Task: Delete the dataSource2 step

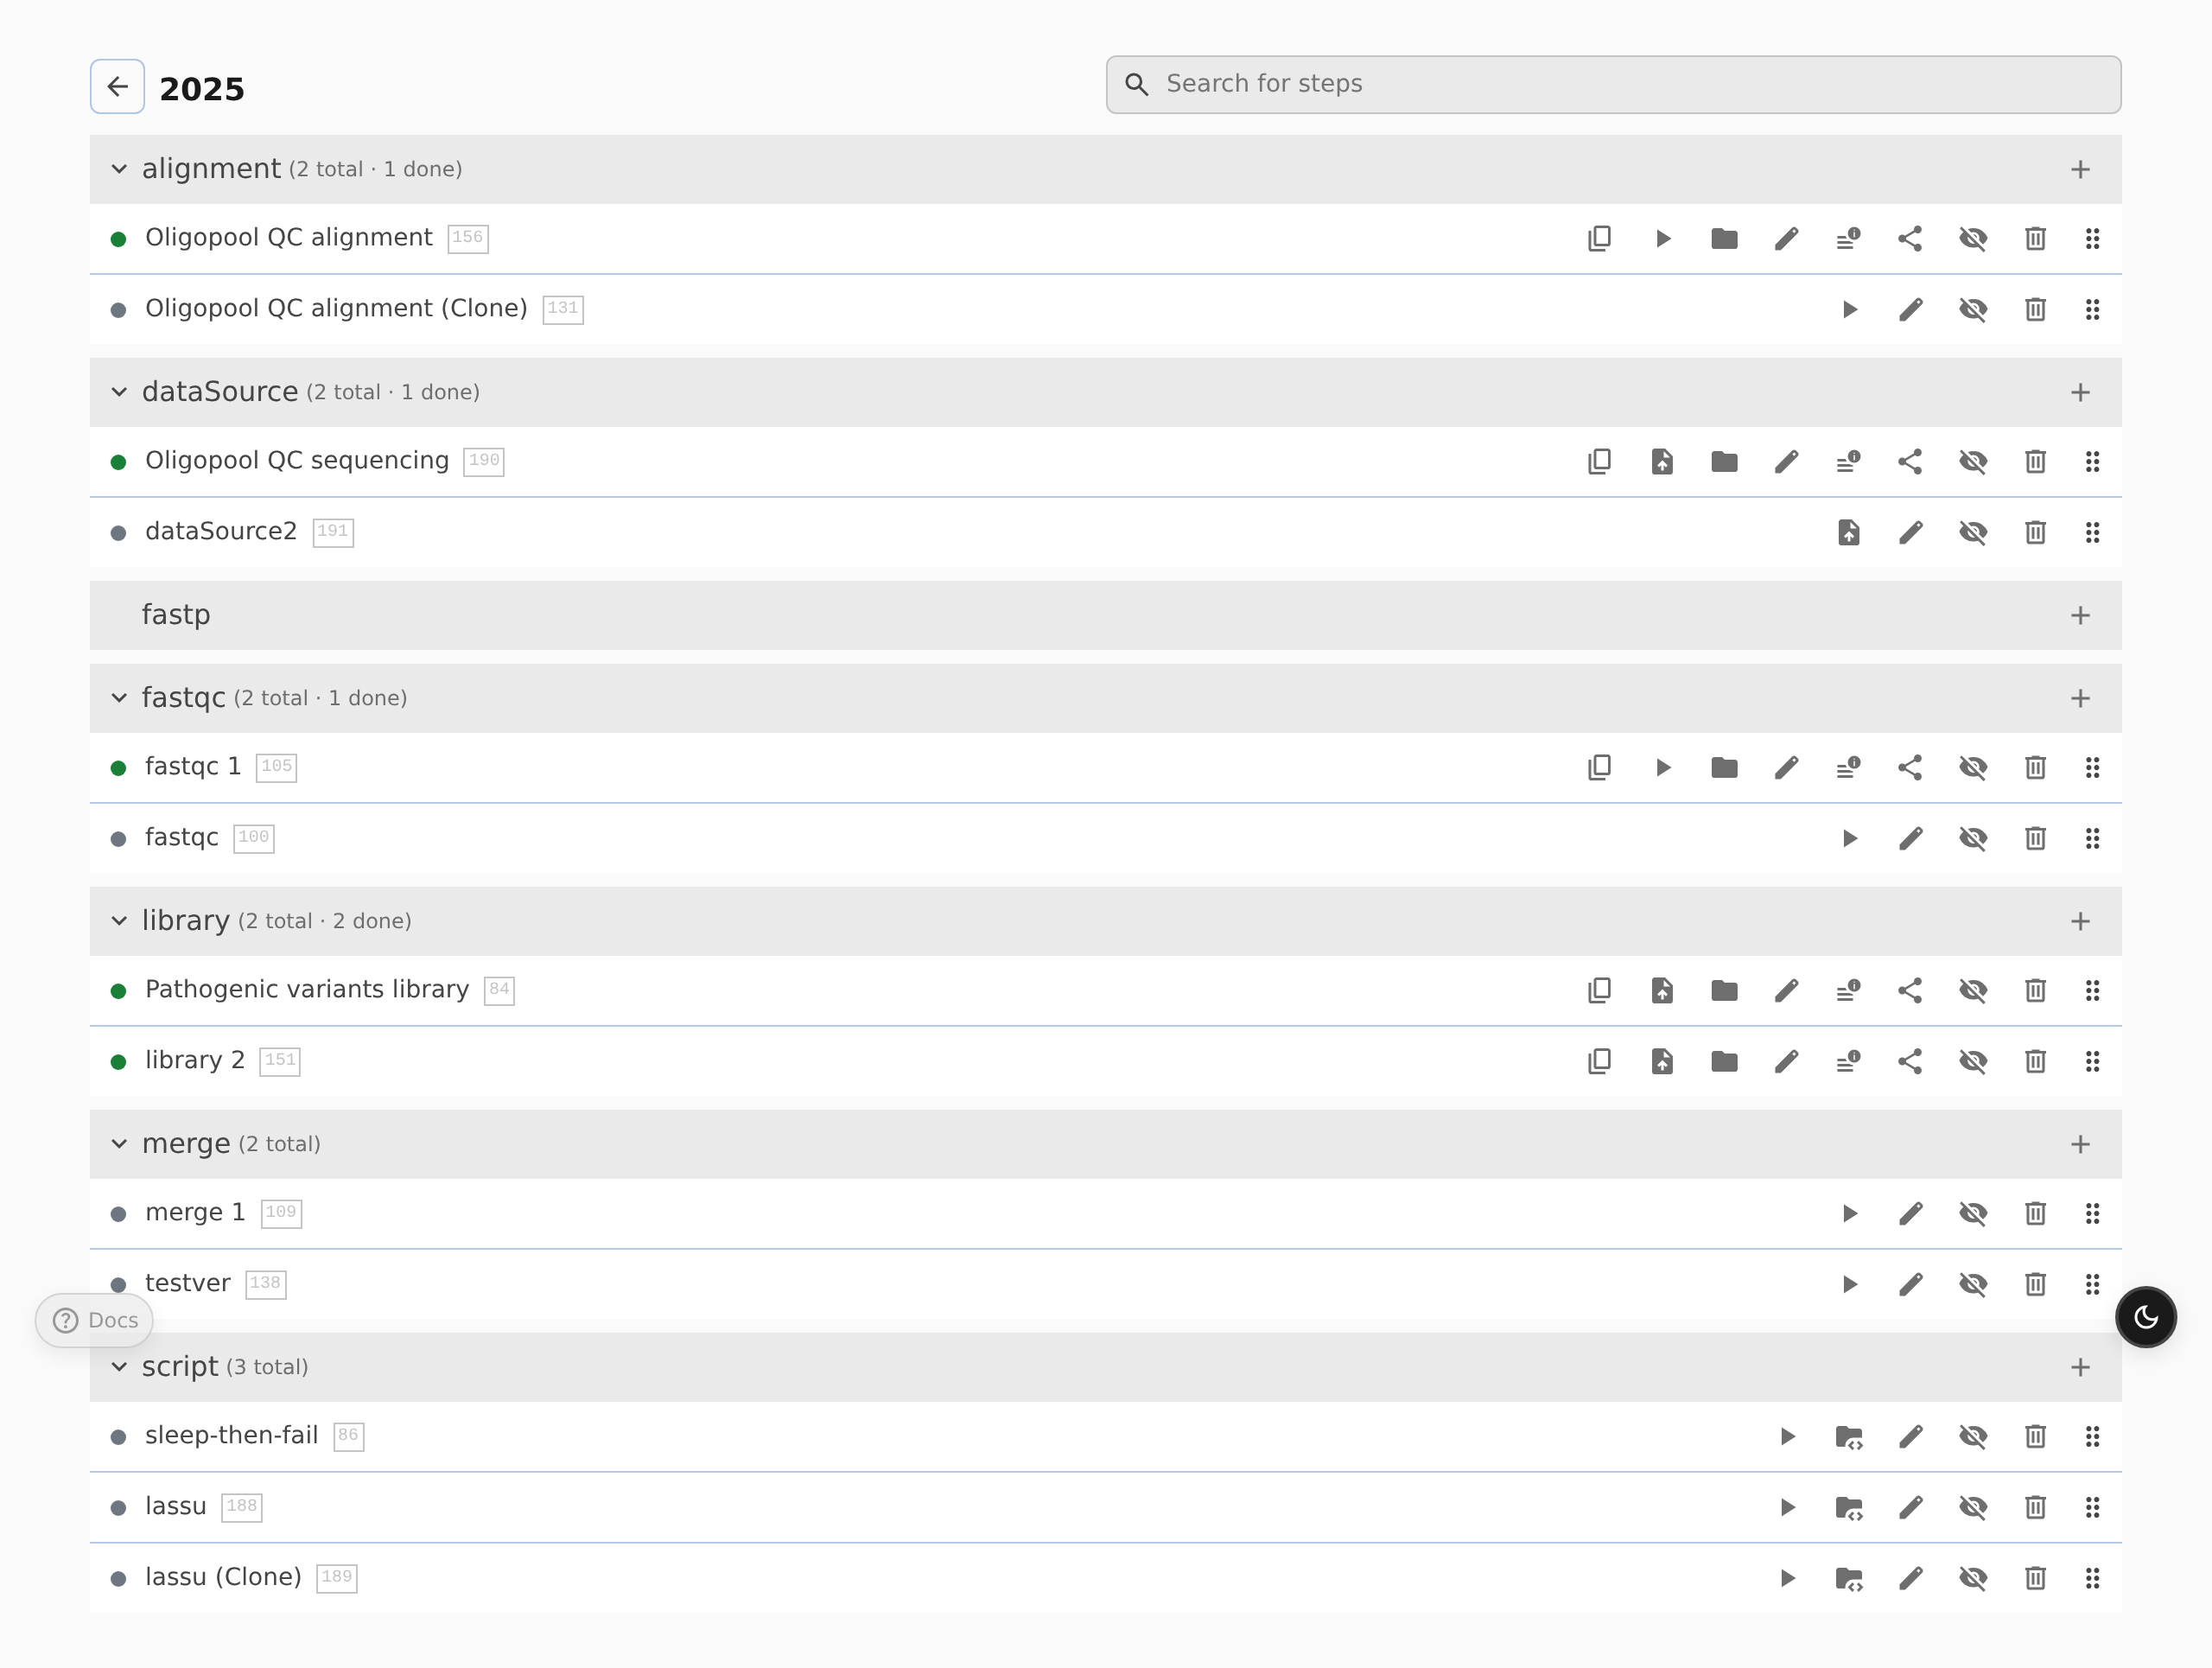Action: coord(2035,532)
